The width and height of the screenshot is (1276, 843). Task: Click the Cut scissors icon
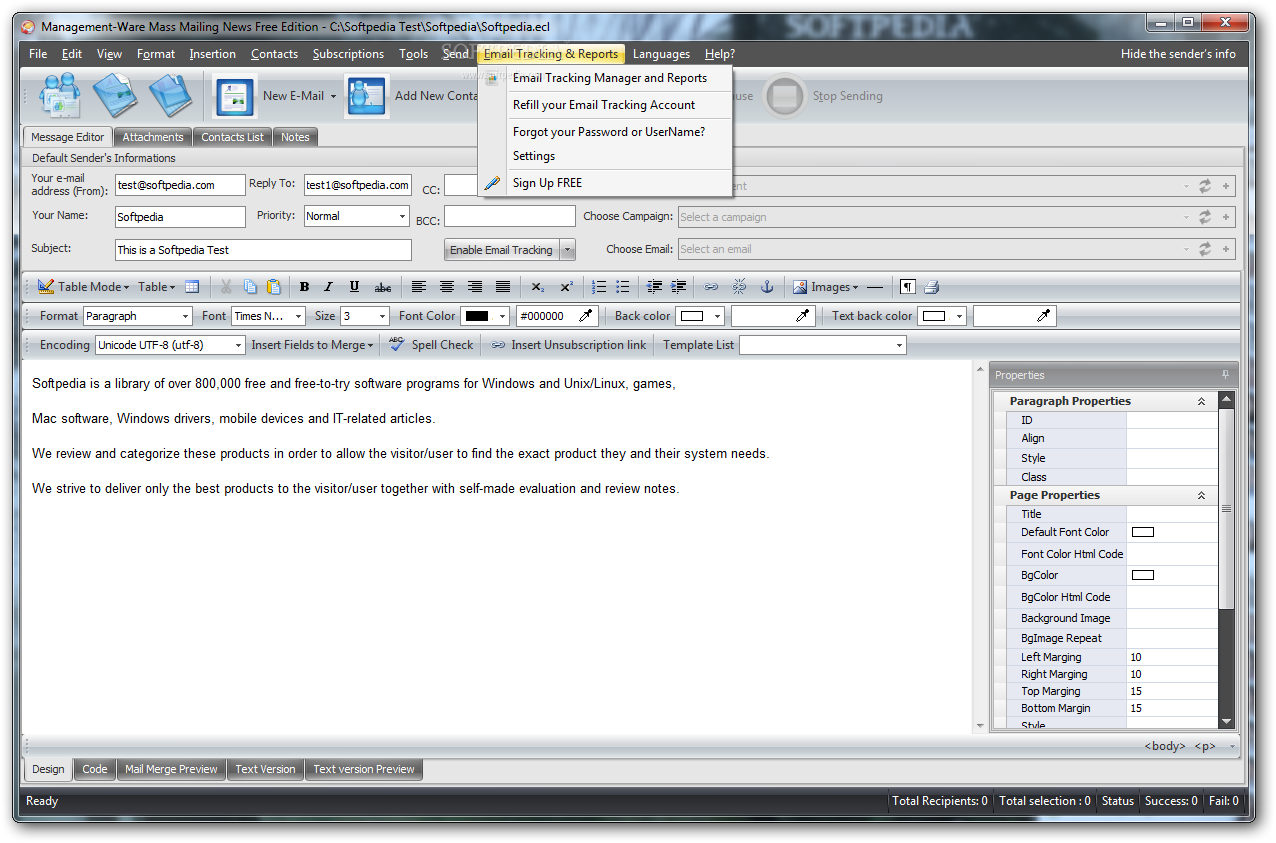tap(226, 287)
